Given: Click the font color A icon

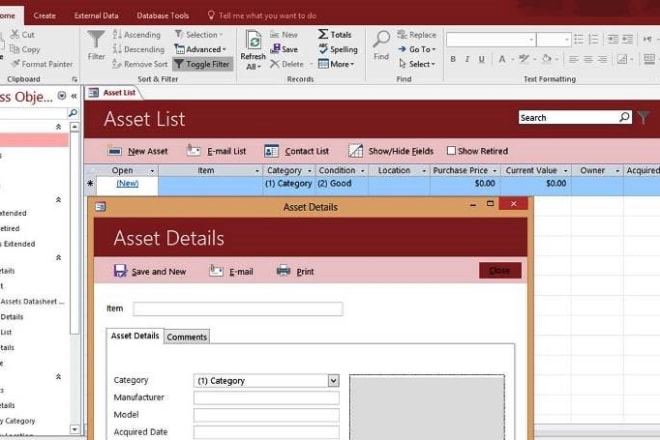Looking at the screenshot, I should pyautogui.click(x=502, y=59).
